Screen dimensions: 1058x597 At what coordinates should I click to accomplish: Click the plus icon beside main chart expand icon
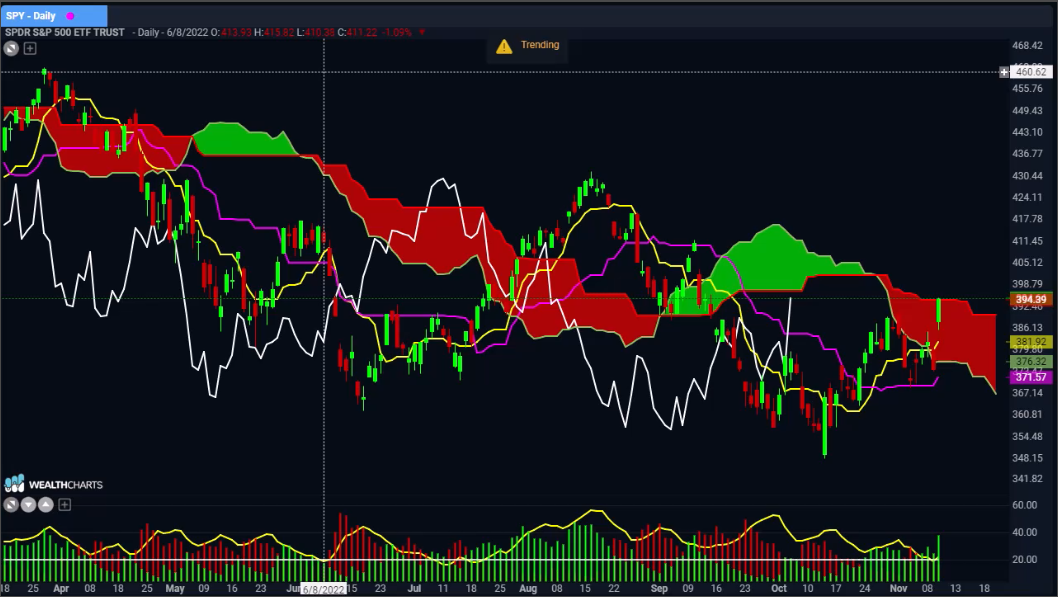pyautogui.click(x=30, y=48)
